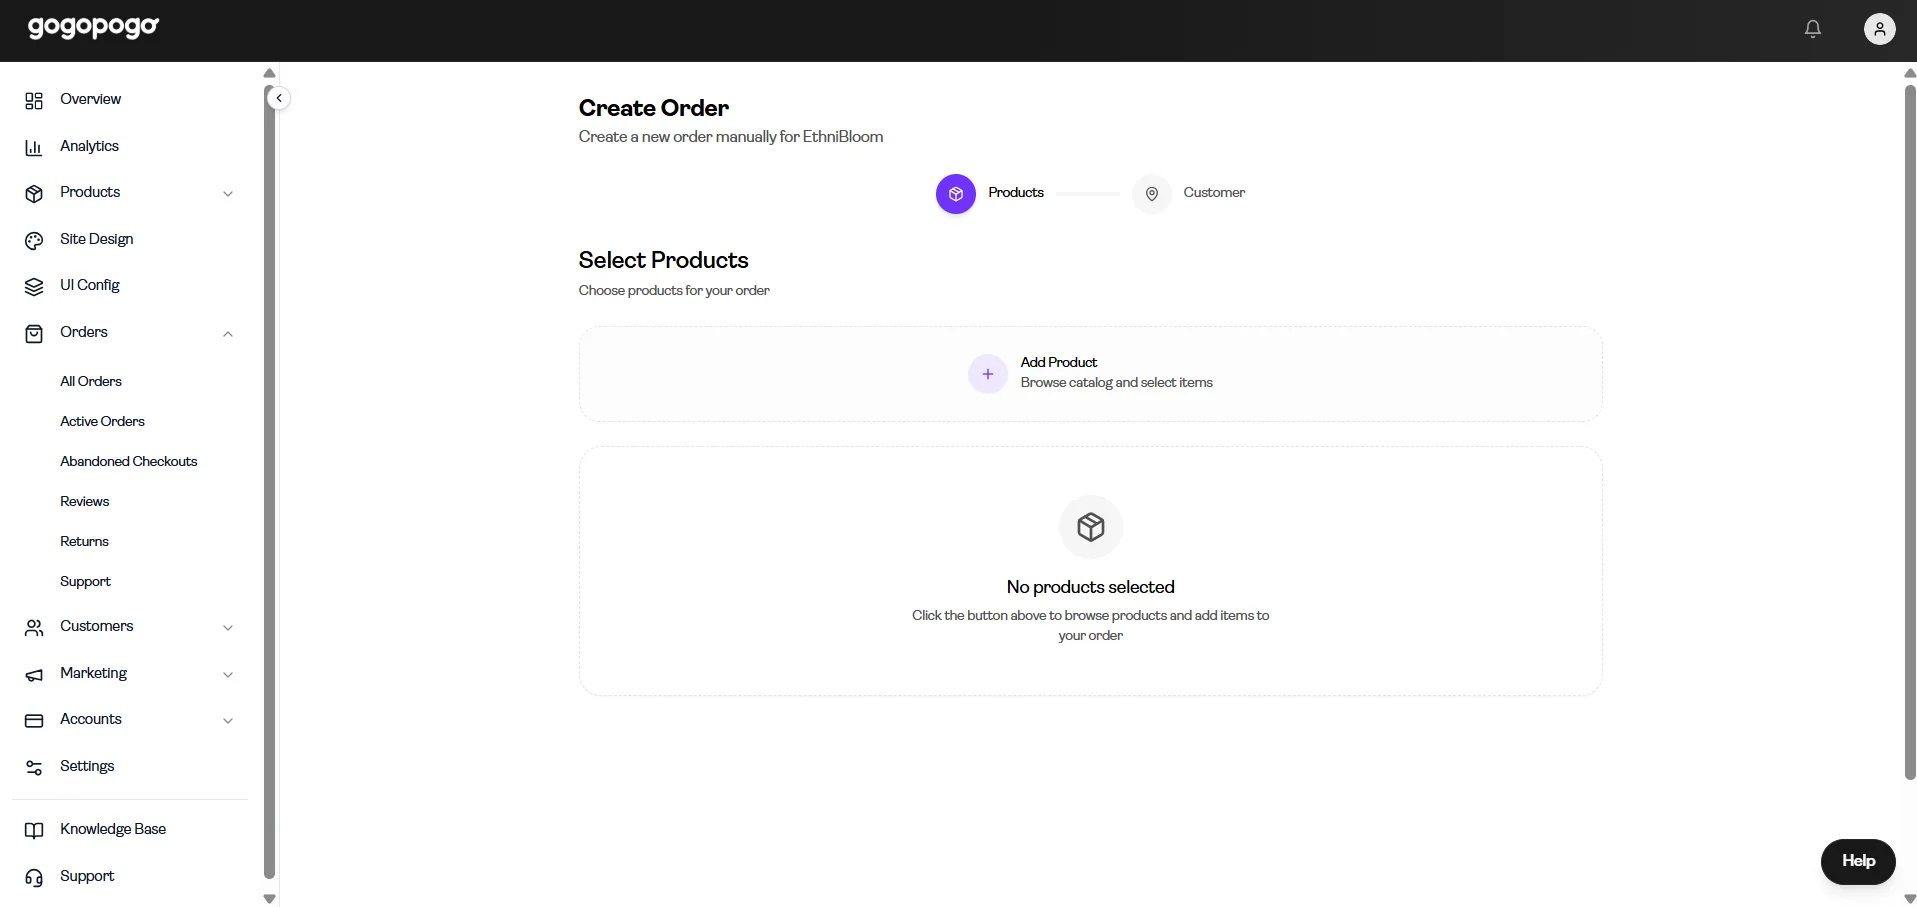Viewport: 1917px width, 907px height.
Task: Expand the Accounts menu chevron
Action: pyautogui.click(x=228, y=721)
